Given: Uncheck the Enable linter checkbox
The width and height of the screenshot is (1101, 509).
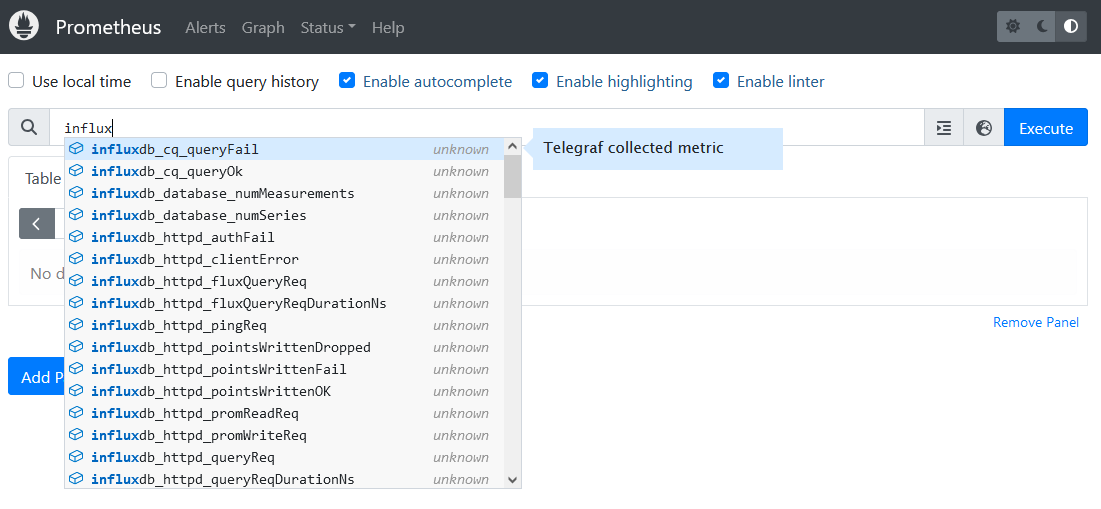Looking at the screenshot, I should tap(721, 81).
